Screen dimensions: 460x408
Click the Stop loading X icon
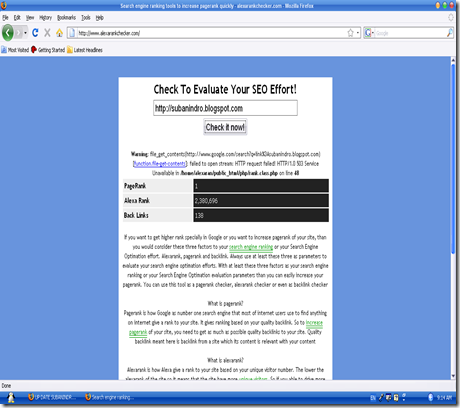[47, 33]
